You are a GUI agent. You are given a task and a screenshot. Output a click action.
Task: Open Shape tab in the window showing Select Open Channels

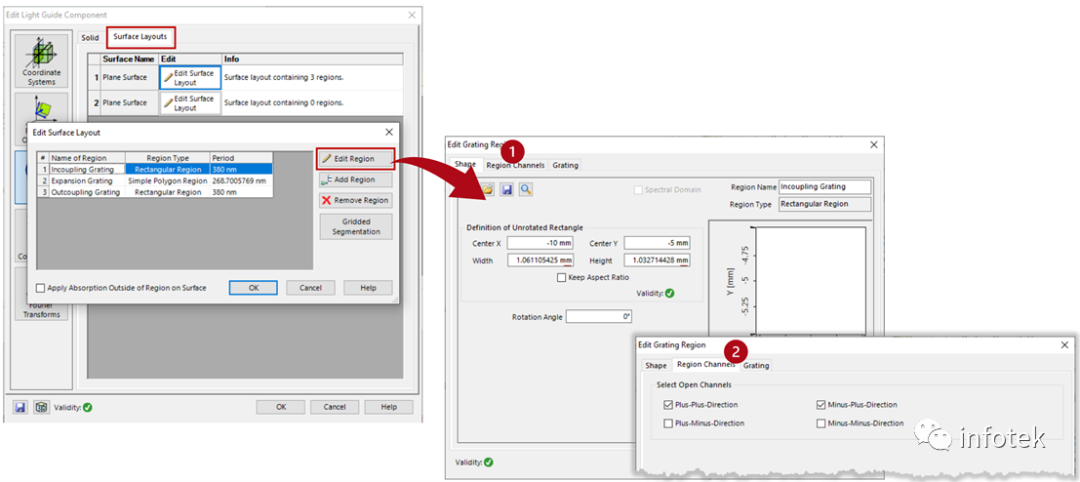[x=656, y=366]
